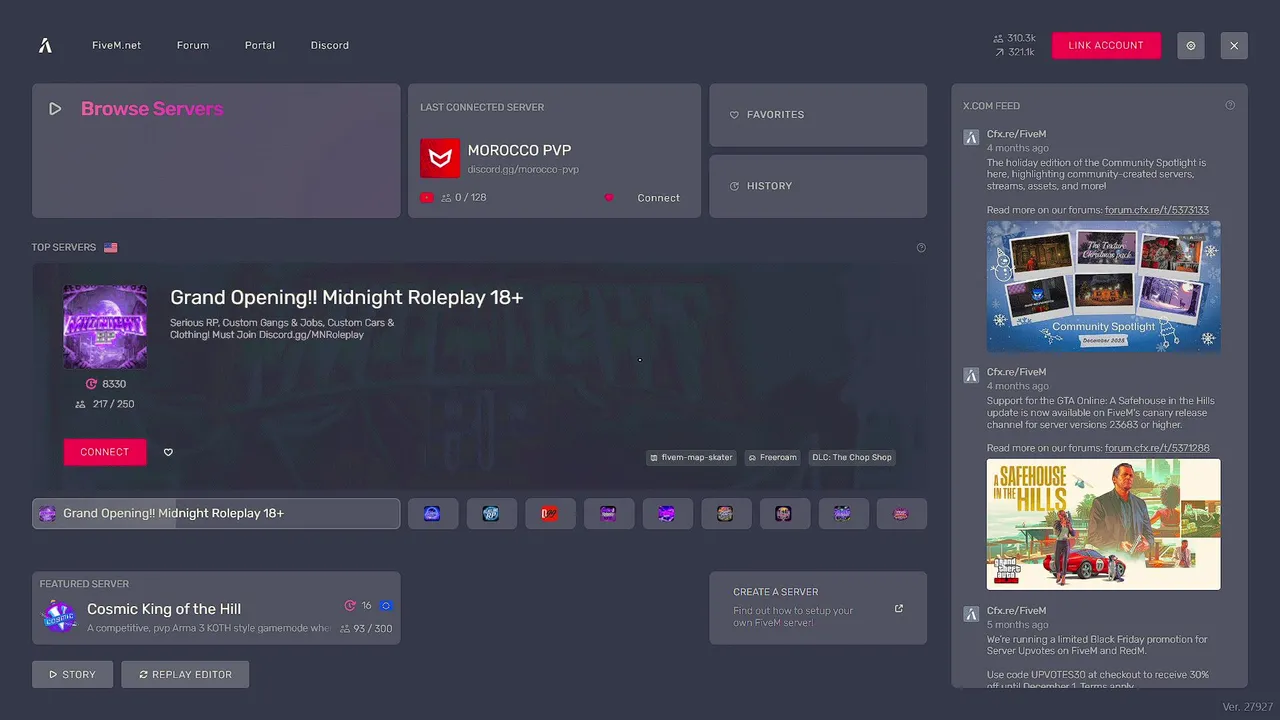Click the 0 / 128 player count
This screenshot has width=1280, height=720.
tap(464, 198)
